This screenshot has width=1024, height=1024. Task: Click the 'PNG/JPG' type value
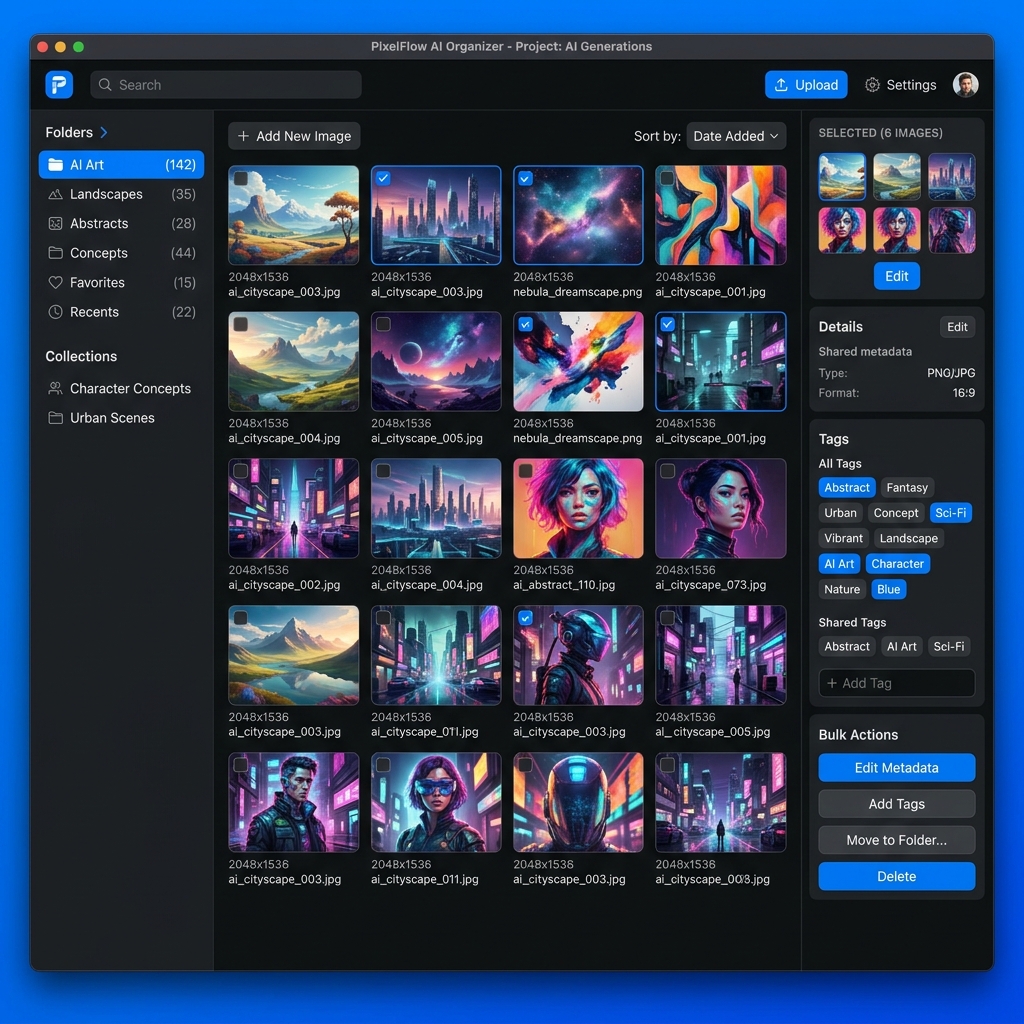click(951, 373)
